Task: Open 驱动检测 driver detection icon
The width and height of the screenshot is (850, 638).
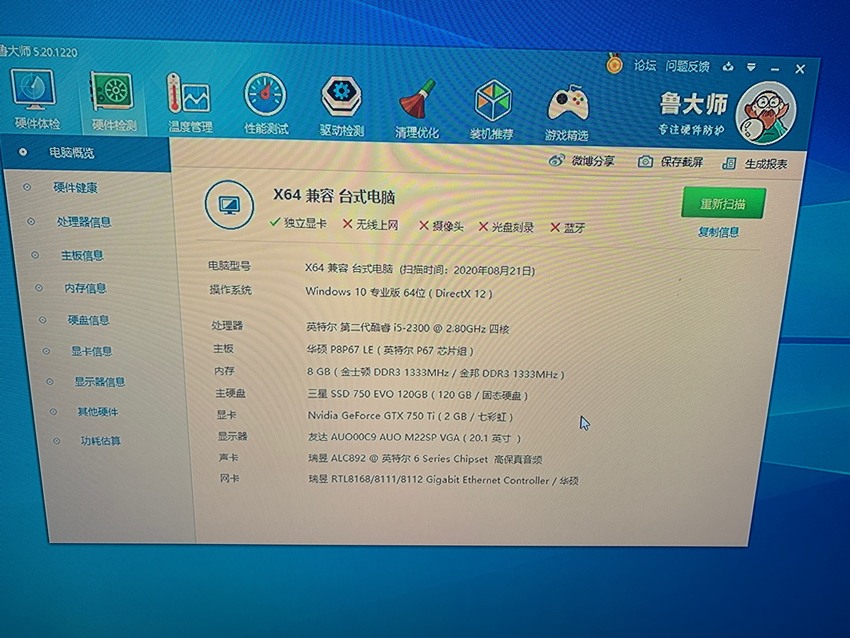Action: (x=341, y=106)
